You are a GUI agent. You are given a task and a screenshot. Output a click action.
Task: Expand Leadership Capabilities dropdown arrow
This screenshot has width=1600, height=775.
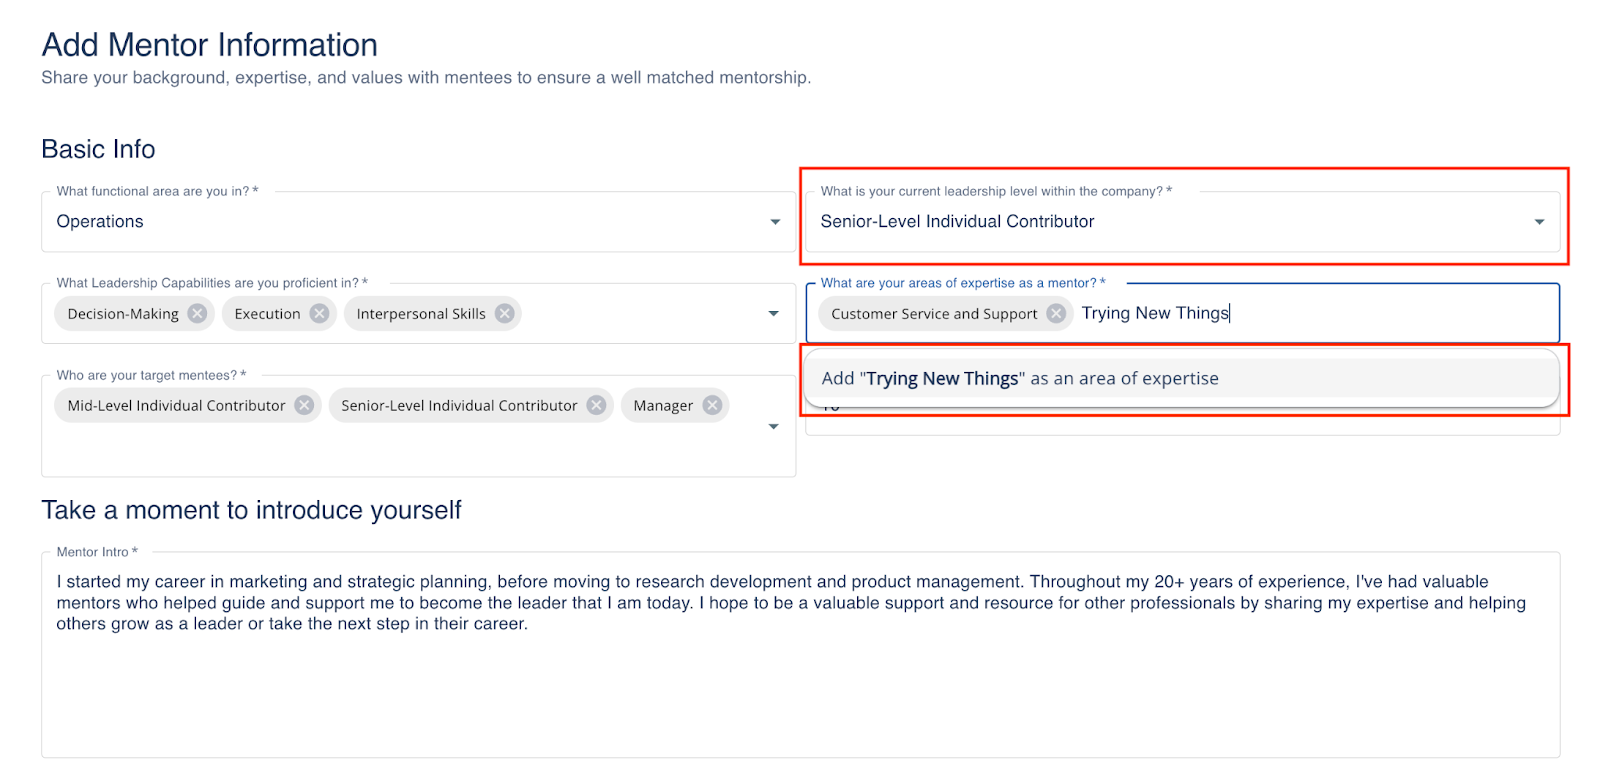pos(773,314)
